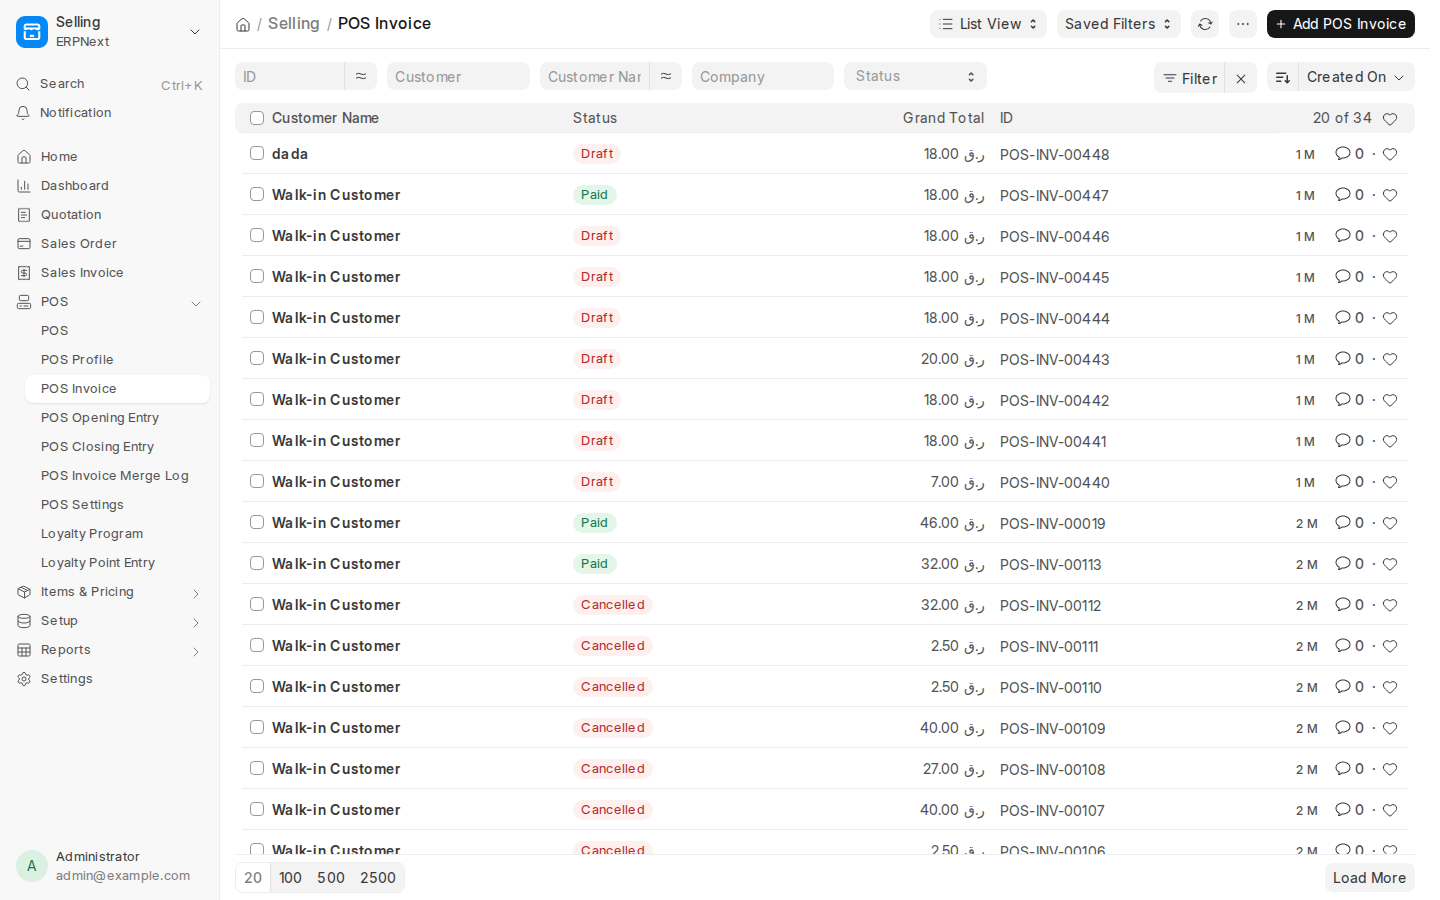Set page size to 500
This screenshot has height=900, width=1440.
pyautogui.click(x=331, y=878)
